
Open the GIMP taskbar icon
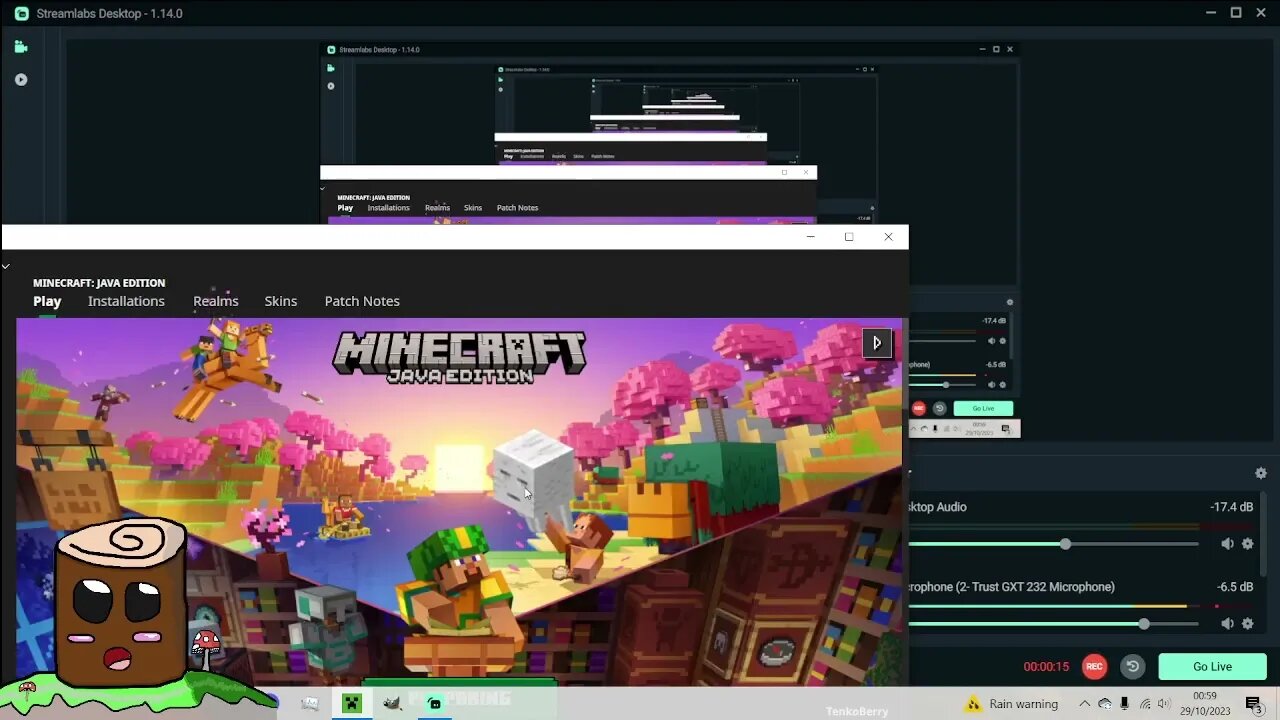pyautogui.click(x=392, y=703)
